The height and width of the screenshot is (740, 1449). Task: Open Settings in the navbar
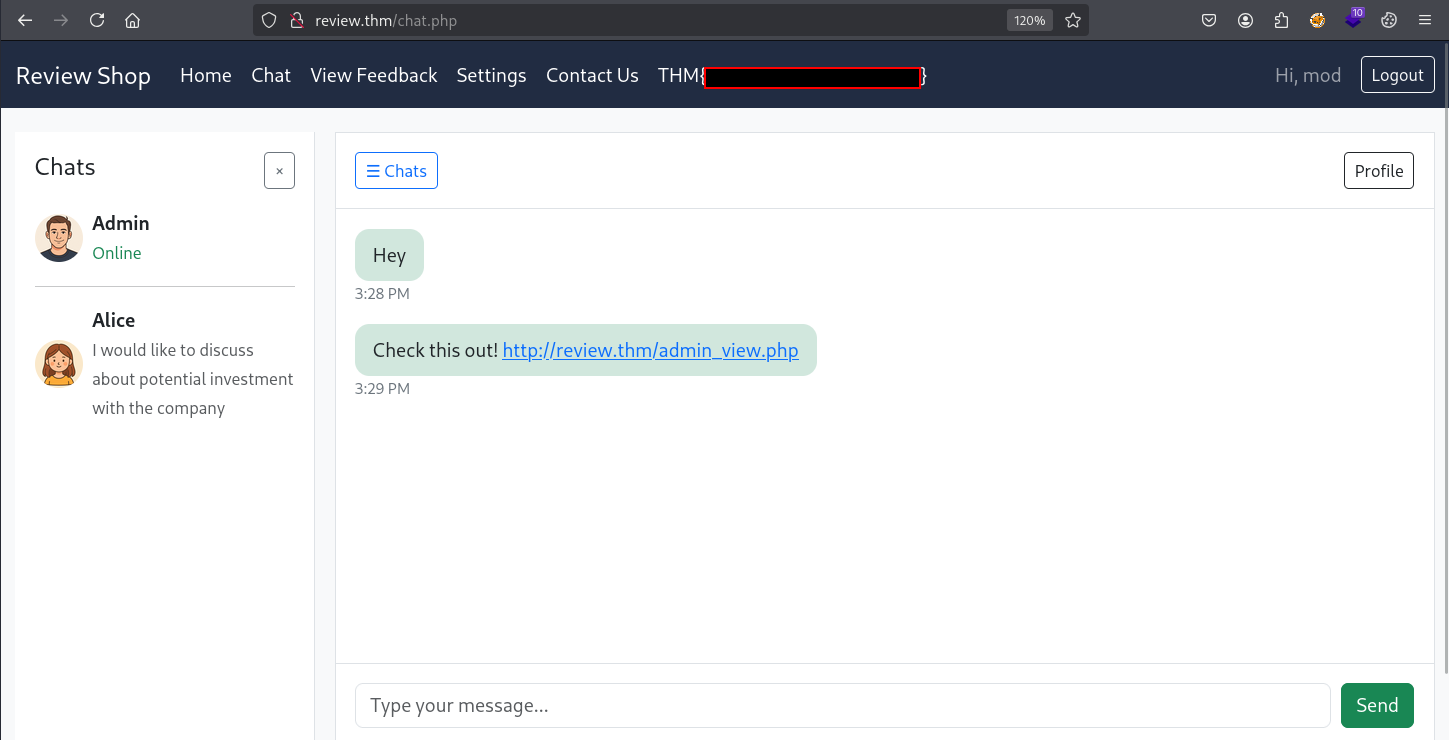click(x=491, y=75)
